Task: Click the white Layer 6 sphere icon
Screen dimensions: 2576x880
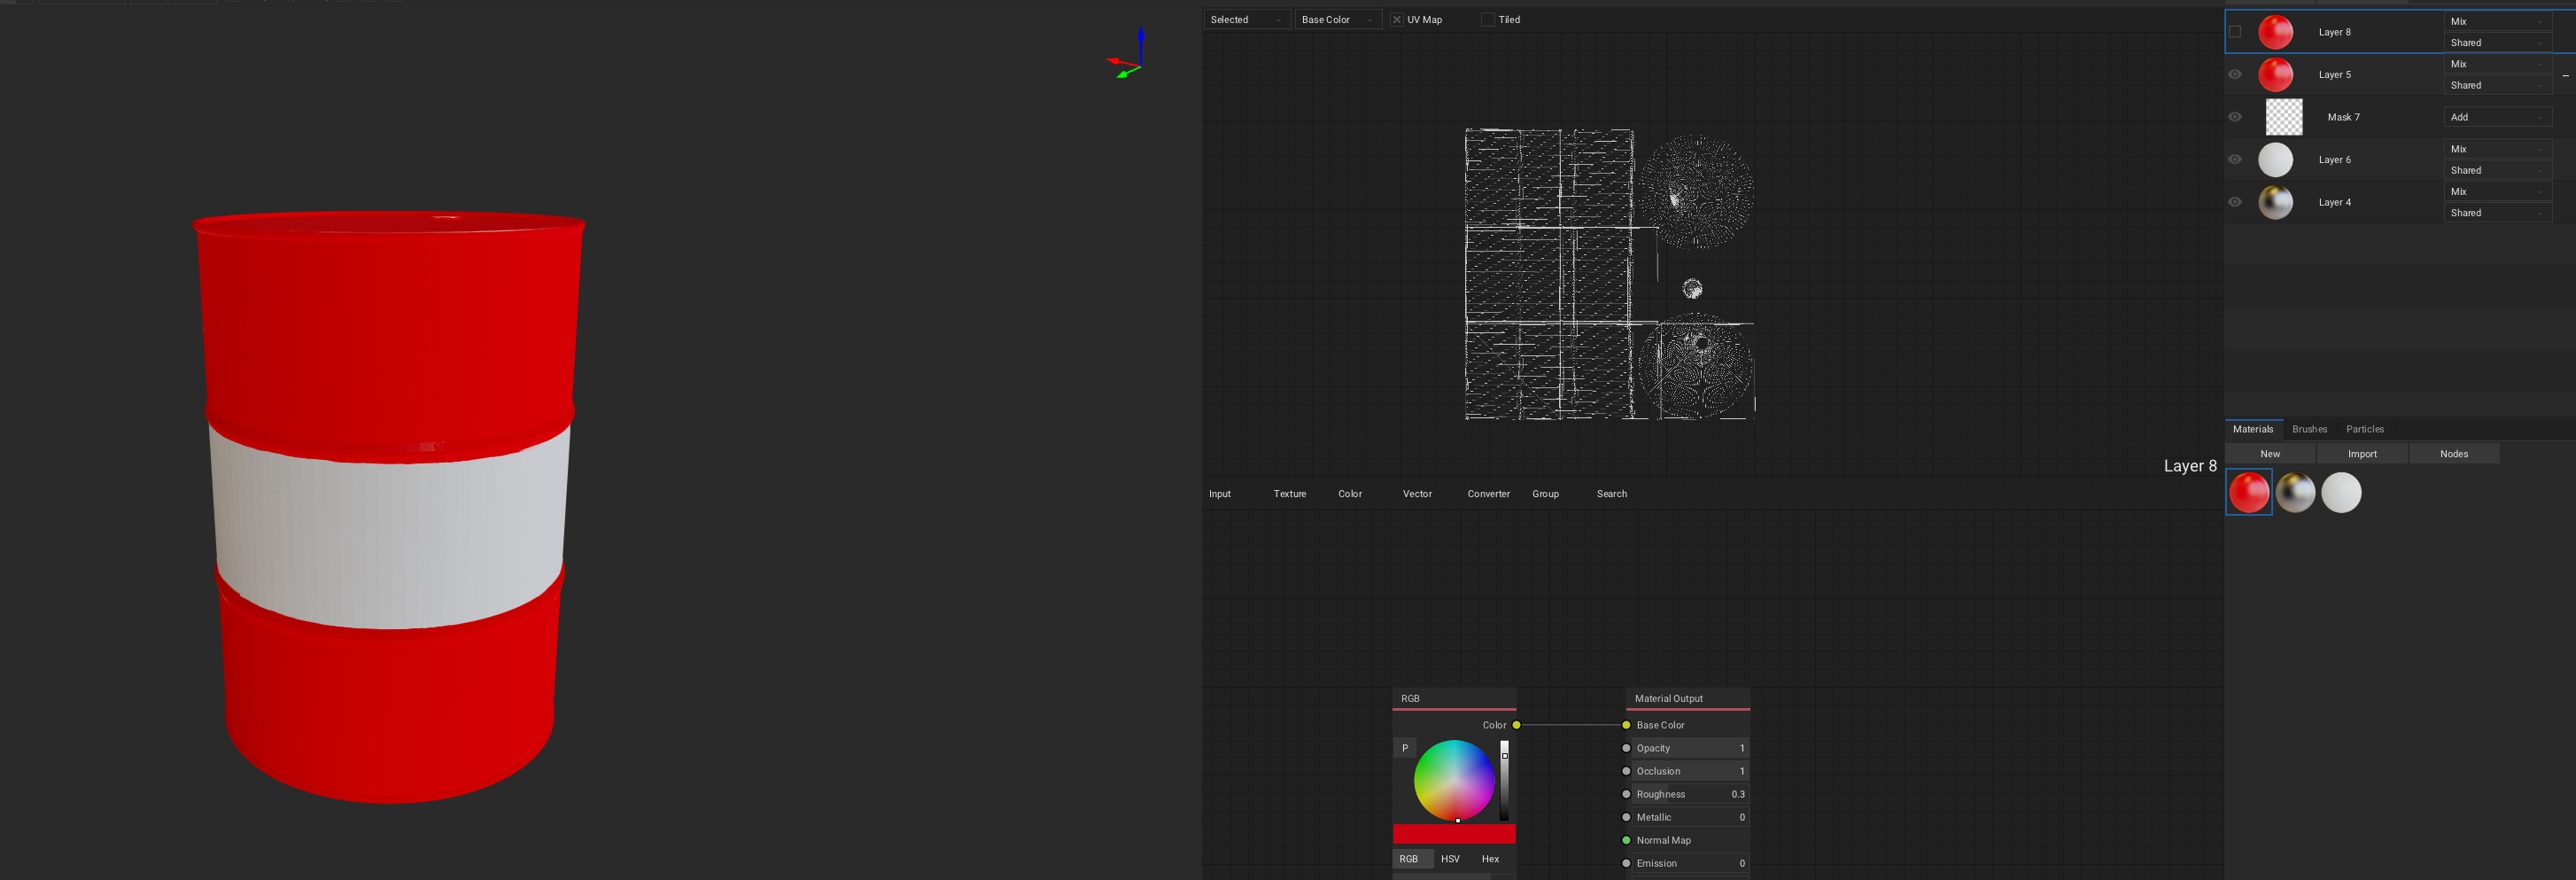Action: (2275, 160)
